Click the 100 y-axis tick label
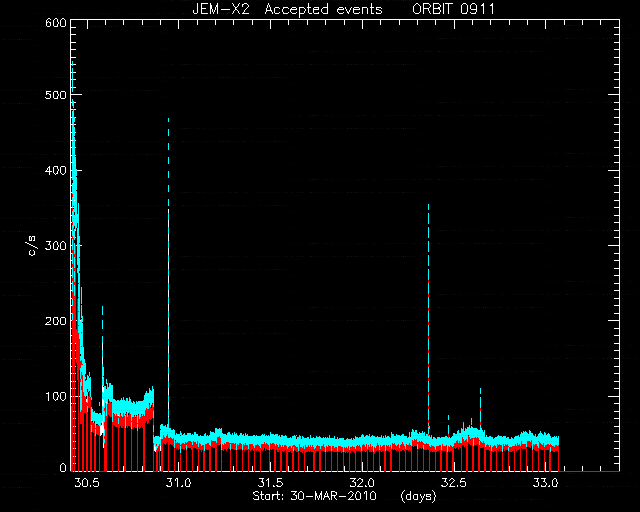This screenshot has height=512, width=640. click(56, 396)
